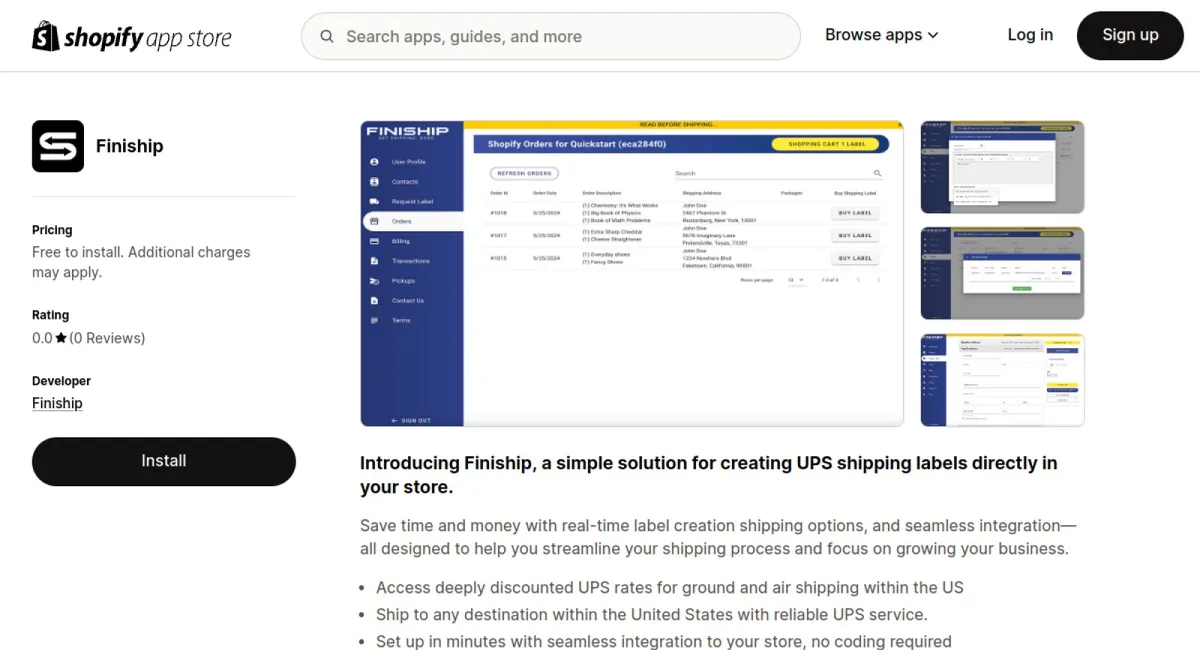The width and height of the screenshot is (1200, 650).
Task: Click the 'Access deeply discounted UPS rates' bullet
Action: point(670,588)
